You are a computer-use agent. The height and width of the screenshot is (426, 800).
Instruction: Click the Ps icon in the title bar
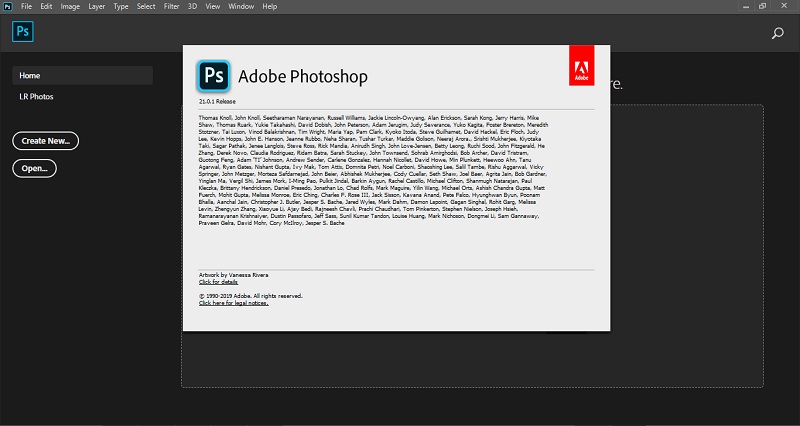point(7,7)
